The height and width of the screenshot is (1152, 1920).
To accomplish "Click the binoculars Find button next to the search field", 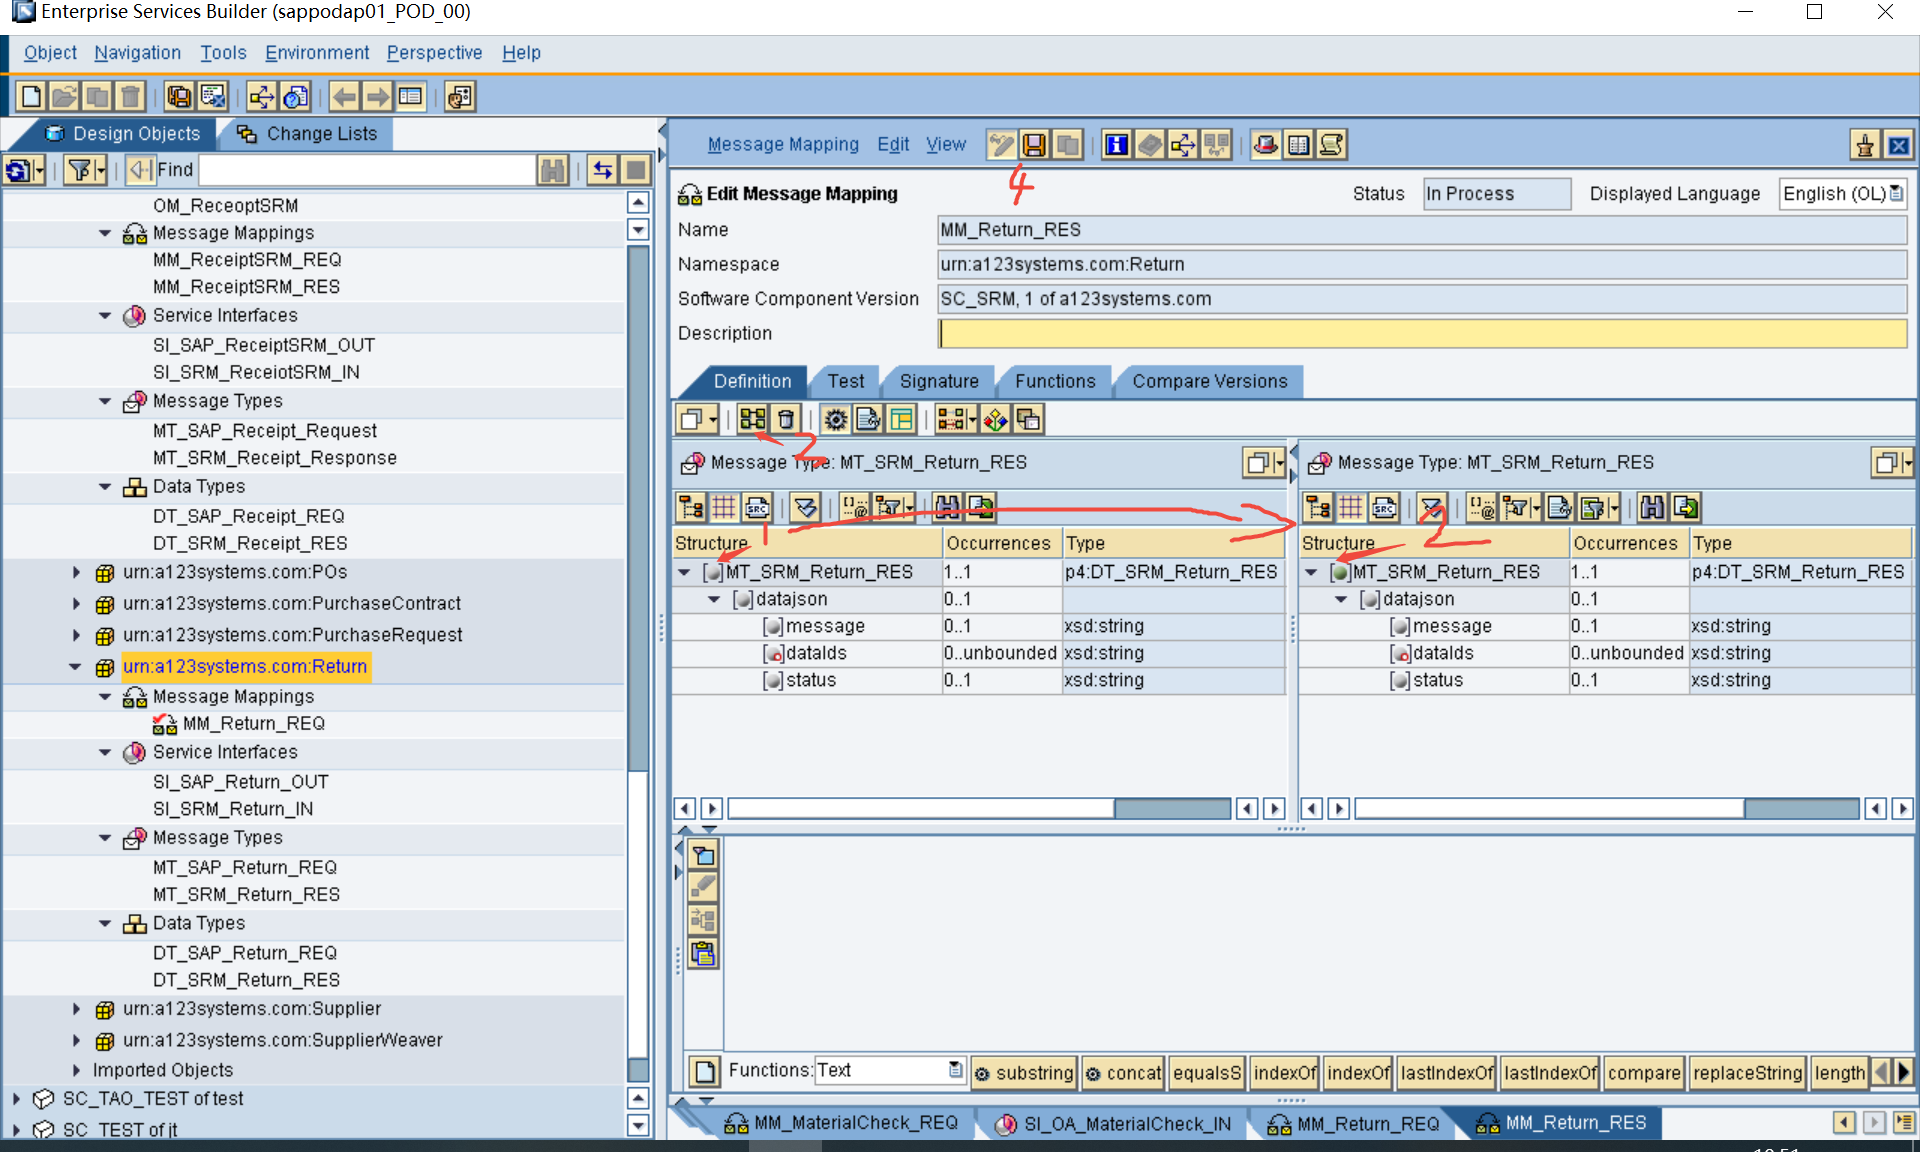I will pyautogui.click(x=552, y=170).
